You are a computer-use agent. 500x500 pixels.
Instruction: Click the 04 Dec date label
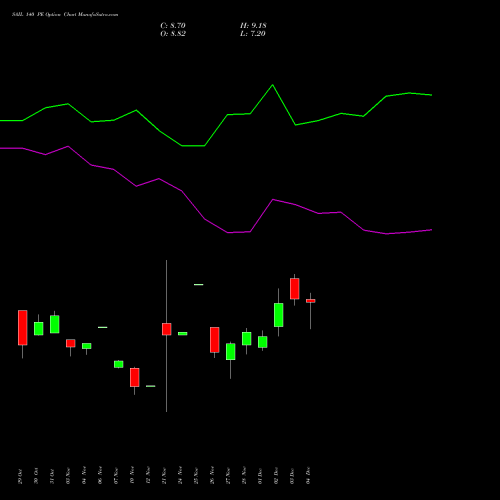click(x=308, y=476)
